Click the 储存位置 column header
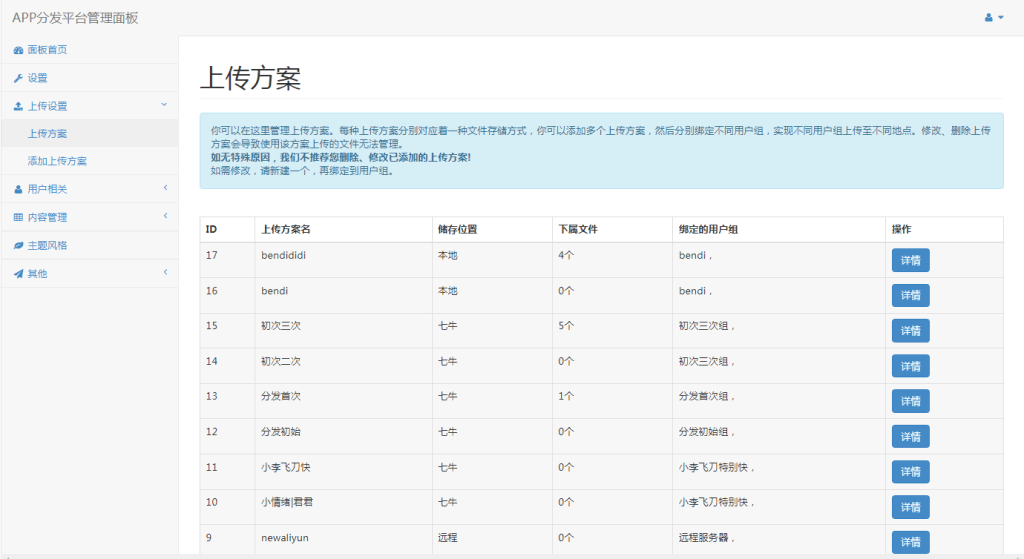 tap(457, 229)
